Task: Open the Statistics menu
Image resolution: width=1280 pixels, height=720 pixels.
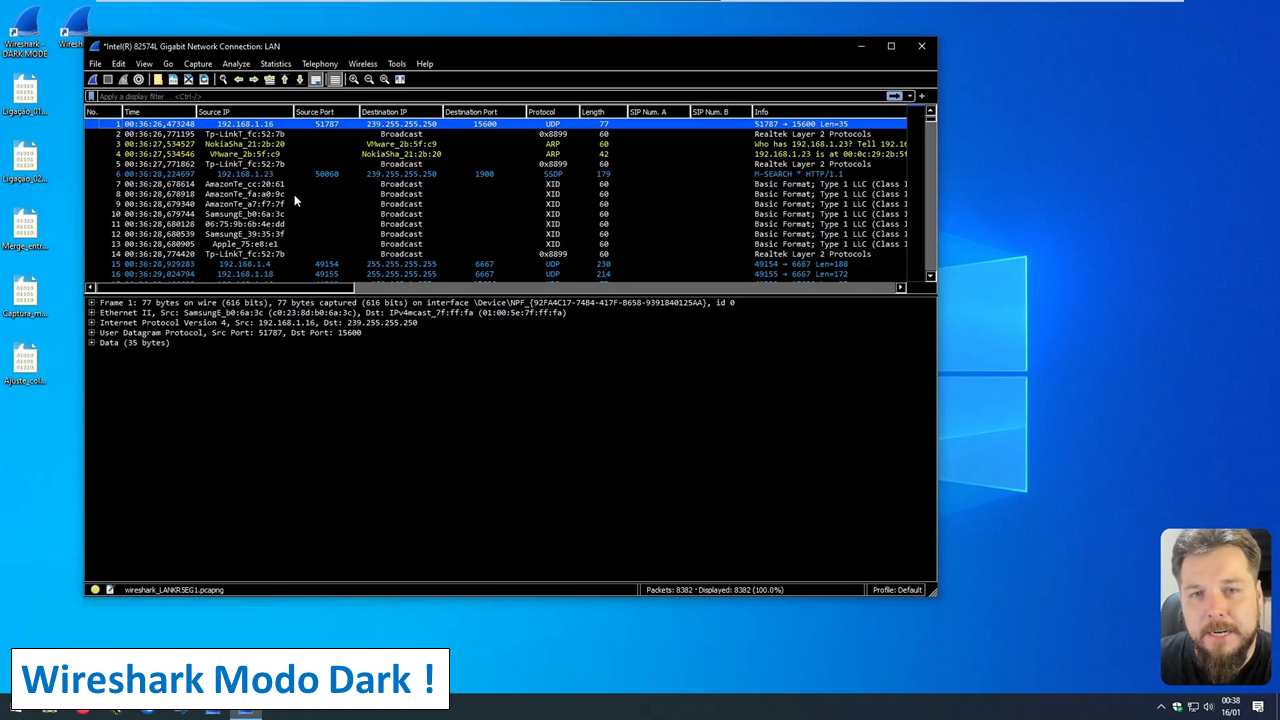Action: [276, 64]
